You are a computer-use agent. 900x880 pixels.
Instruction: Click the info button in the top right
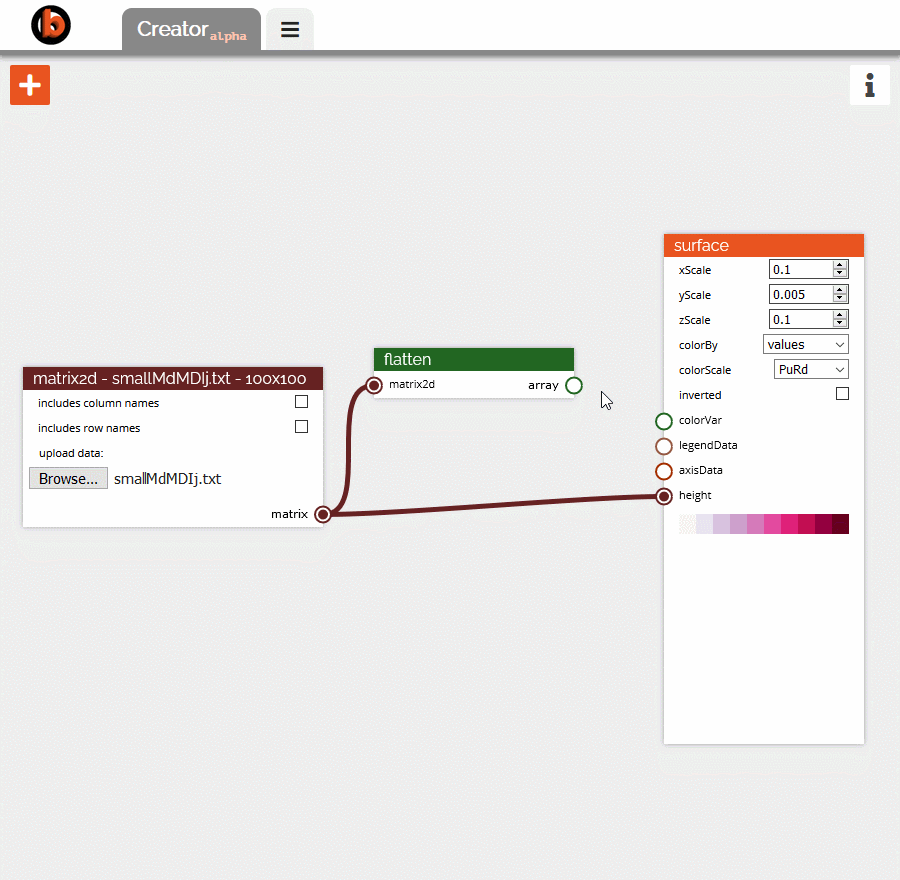pyautogui.click(x=869, y=85)
